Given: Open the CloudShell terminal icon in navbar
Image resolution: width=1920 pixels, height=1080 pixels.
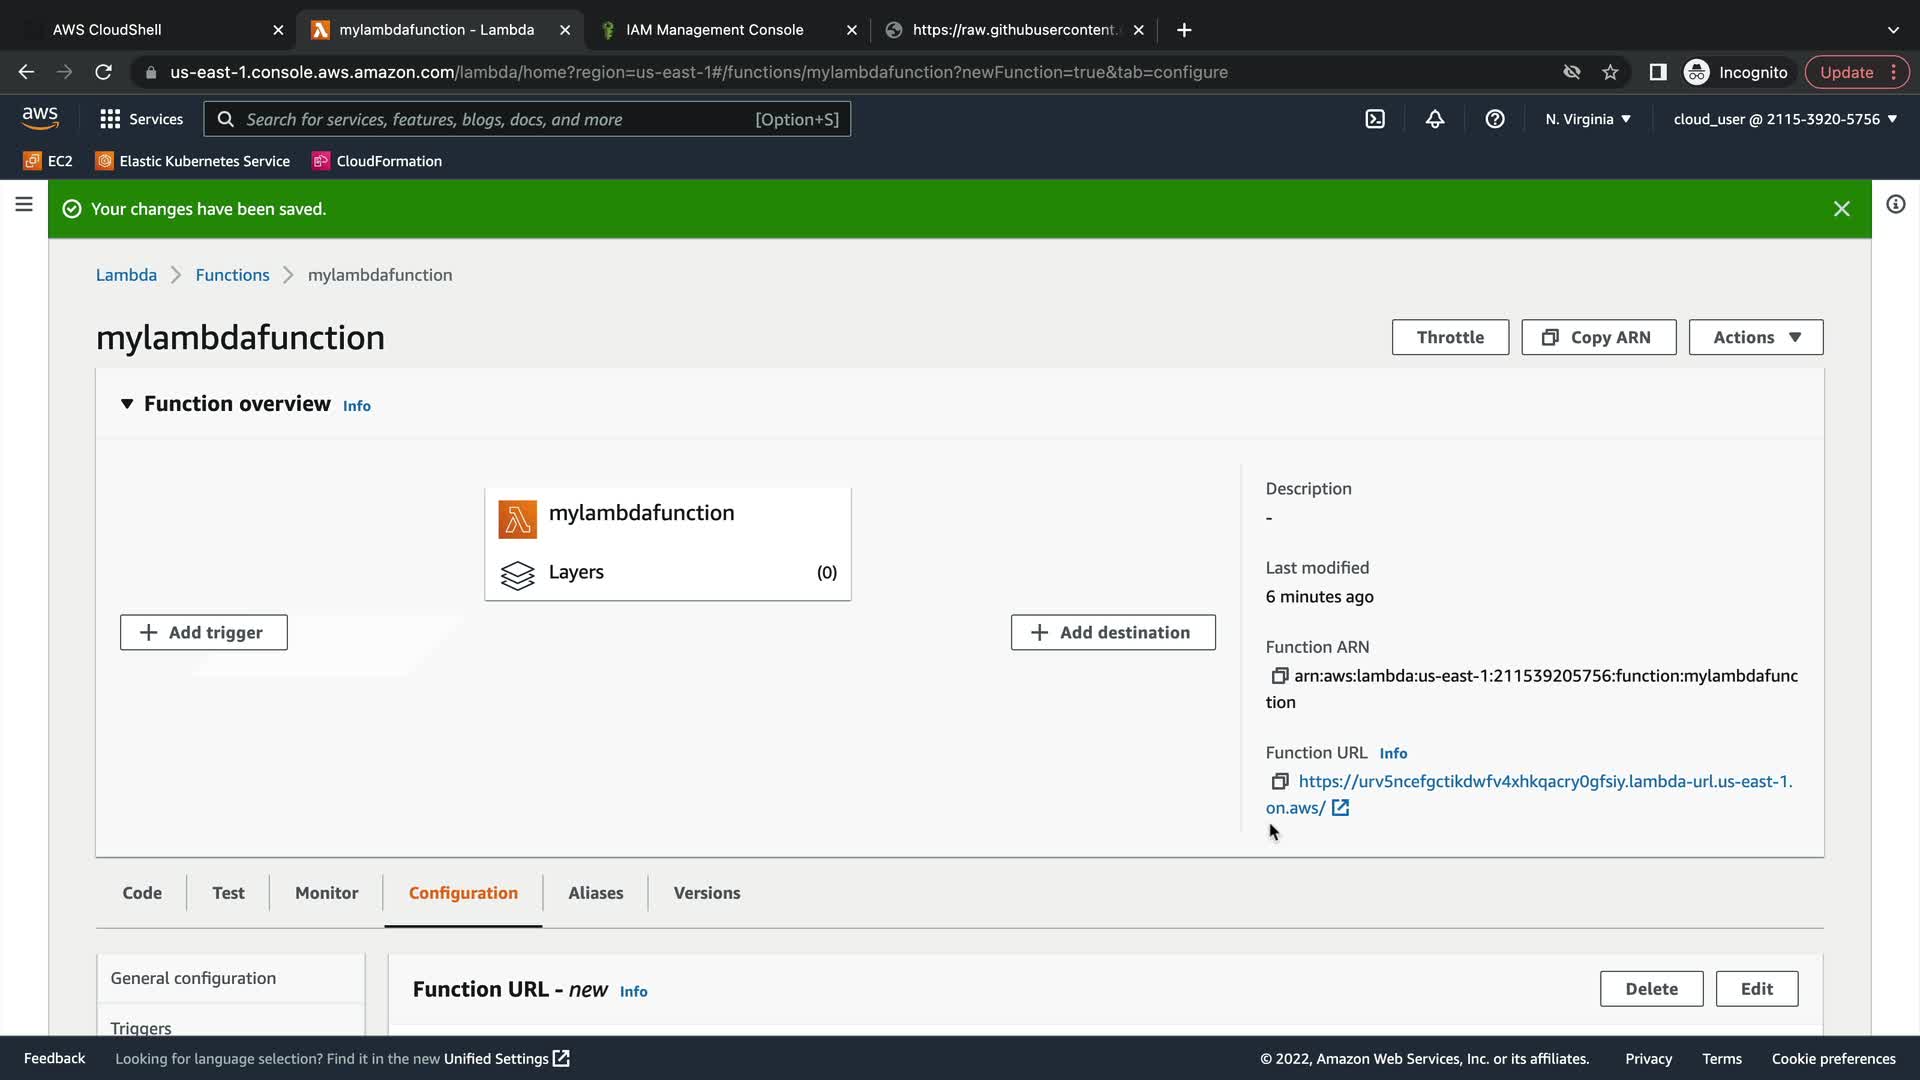Looking at the screenshot, I should pyautogui.click(x=1375, y=119).
